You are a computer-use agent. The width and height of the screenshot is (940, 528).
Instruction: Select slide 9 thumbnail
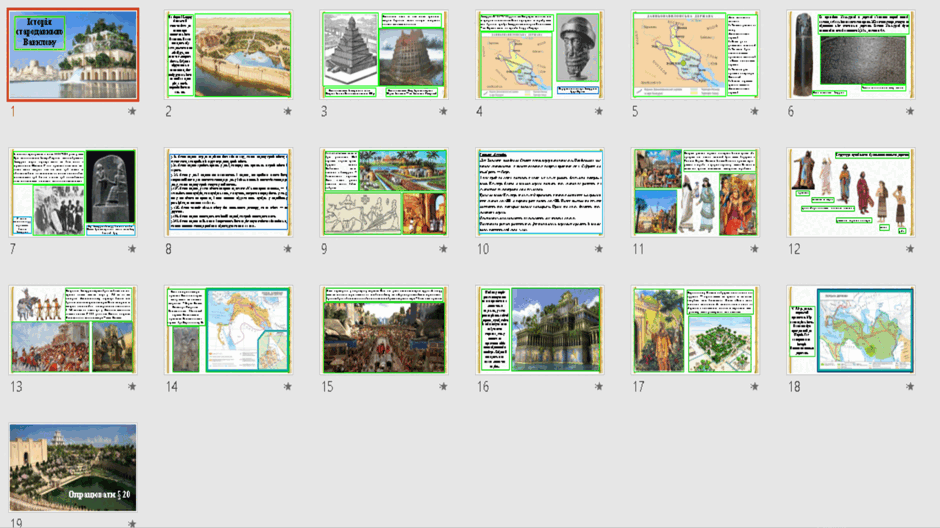384,192
